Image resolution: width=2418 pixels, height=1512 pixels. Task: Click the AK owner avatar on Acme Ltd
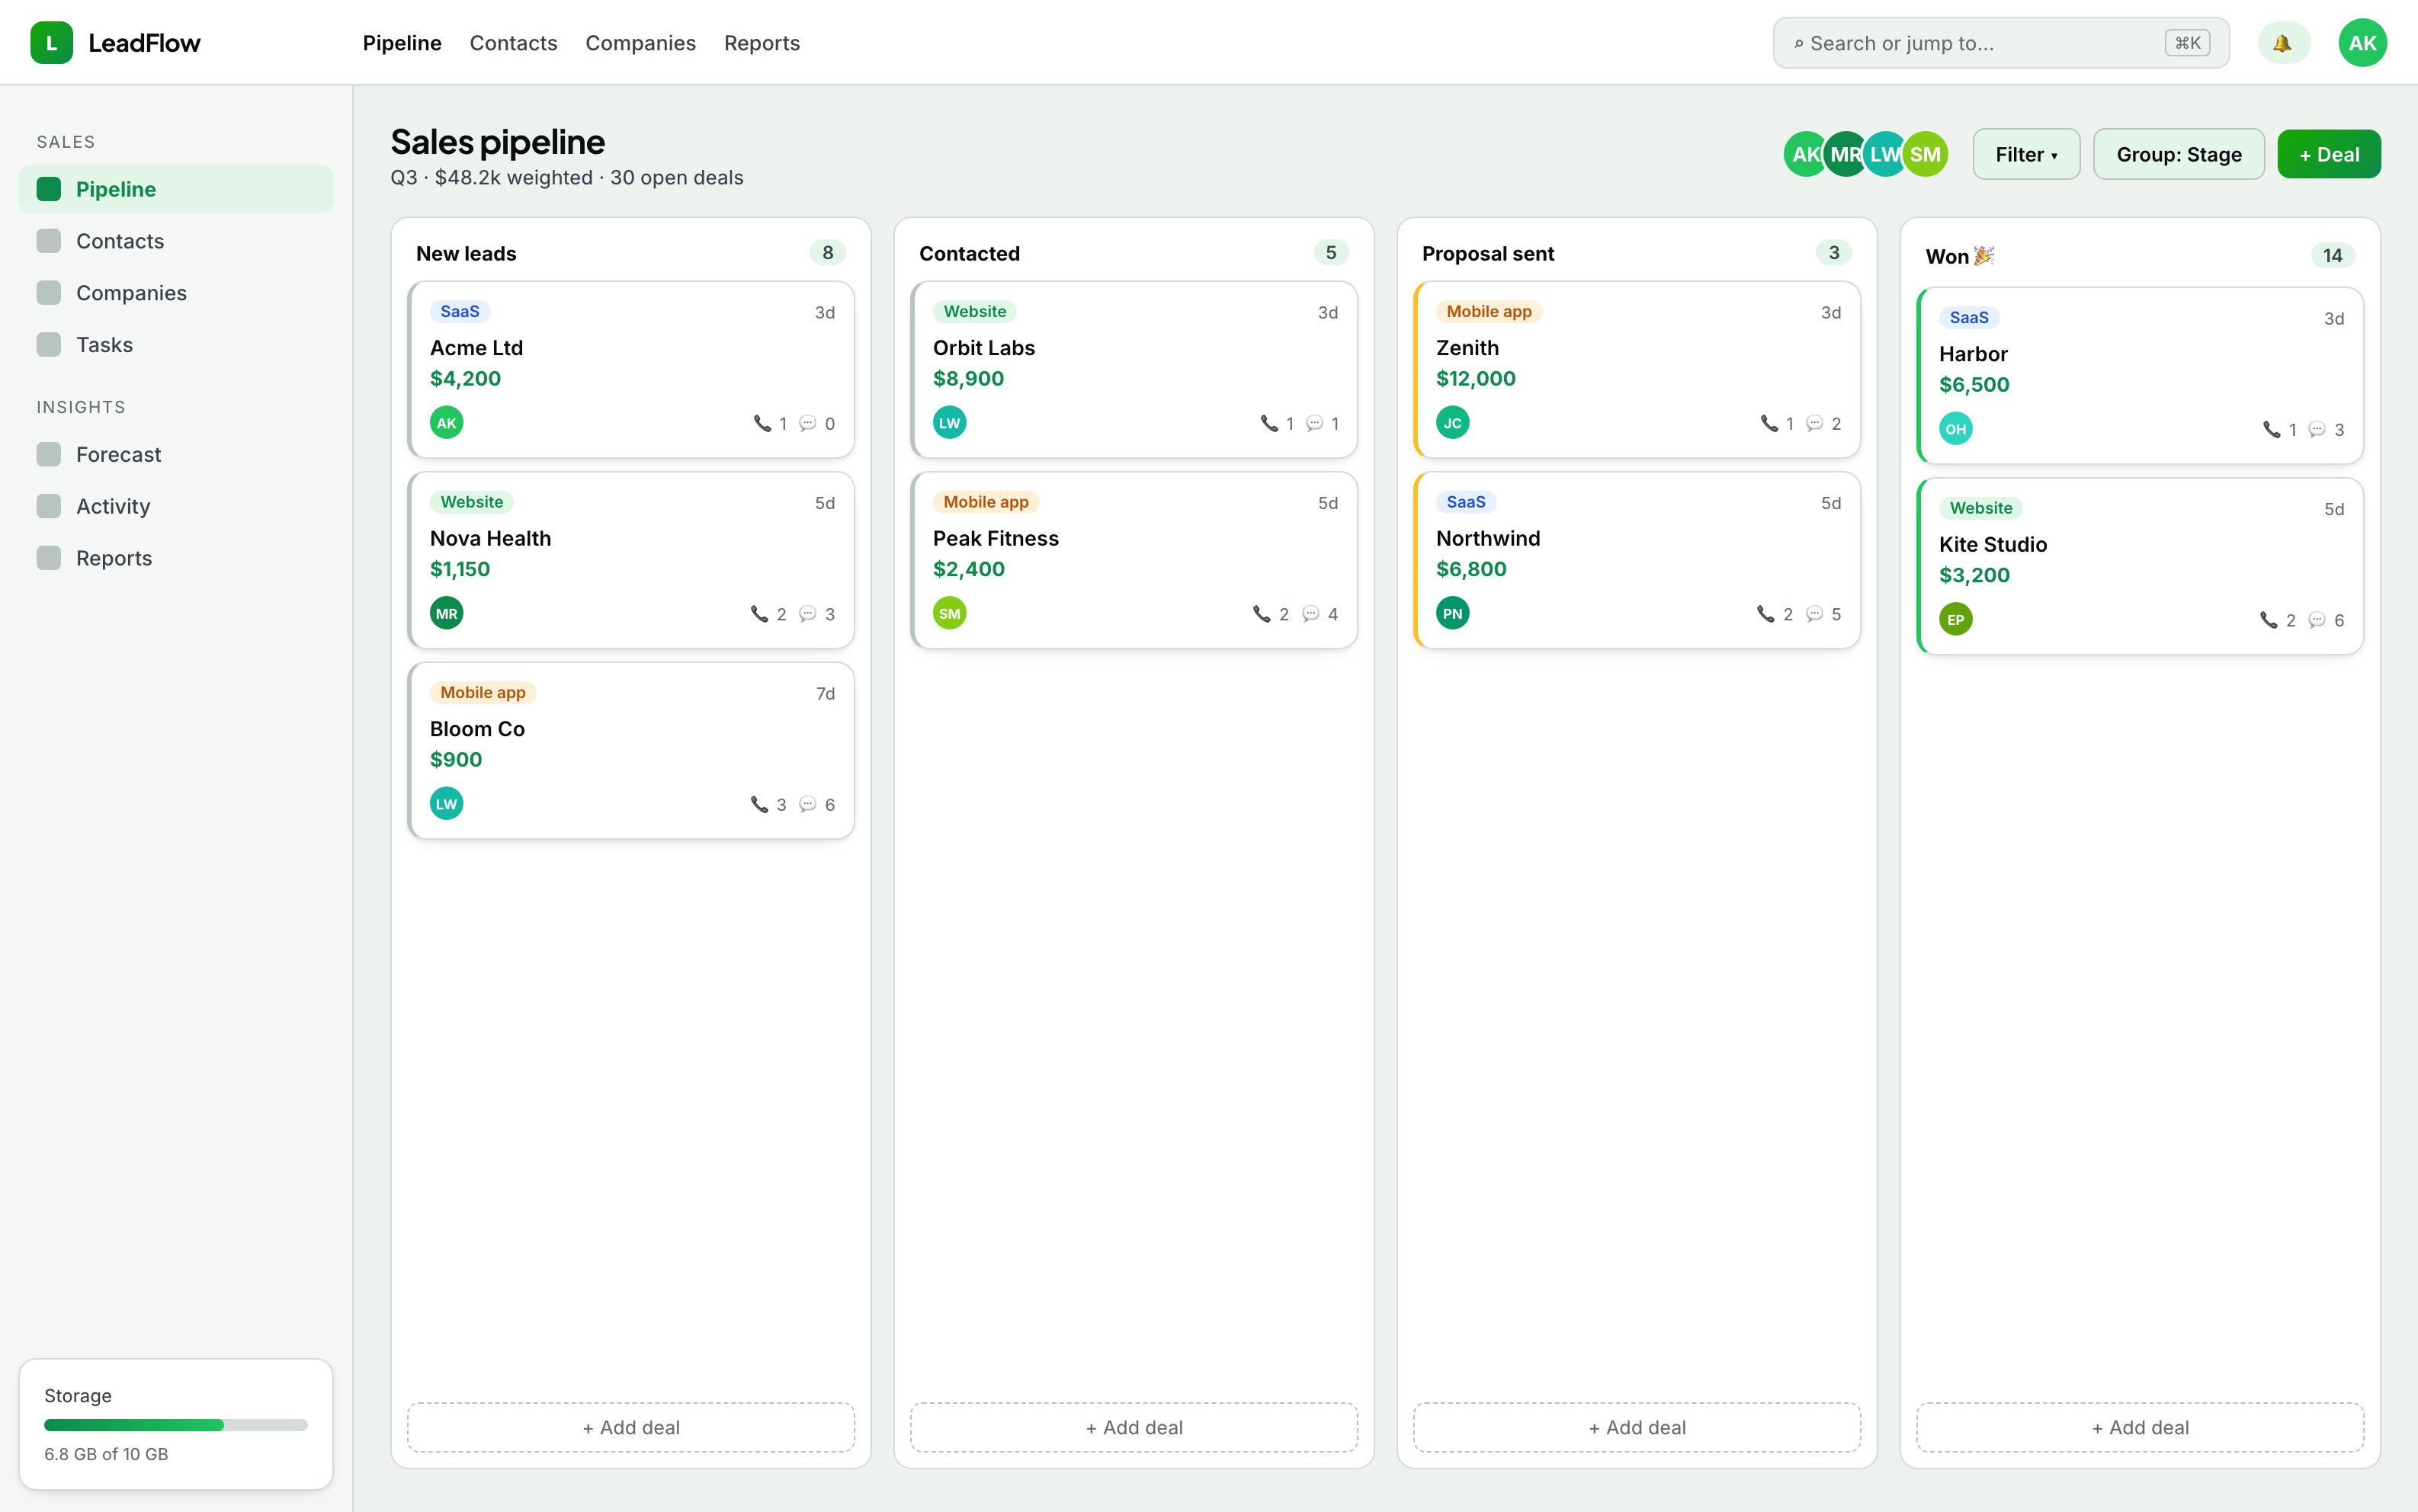point(446,423)
